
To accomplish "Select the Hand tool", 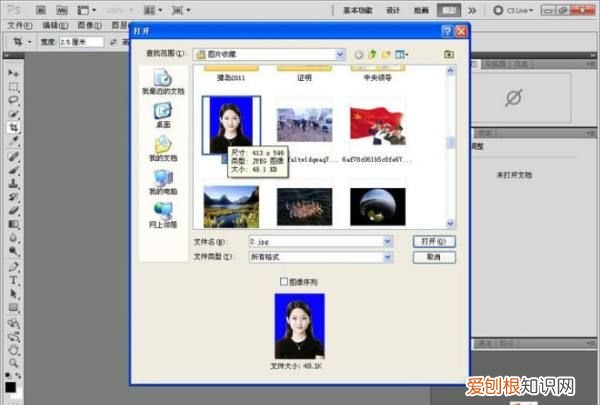I will pos(13,350).
